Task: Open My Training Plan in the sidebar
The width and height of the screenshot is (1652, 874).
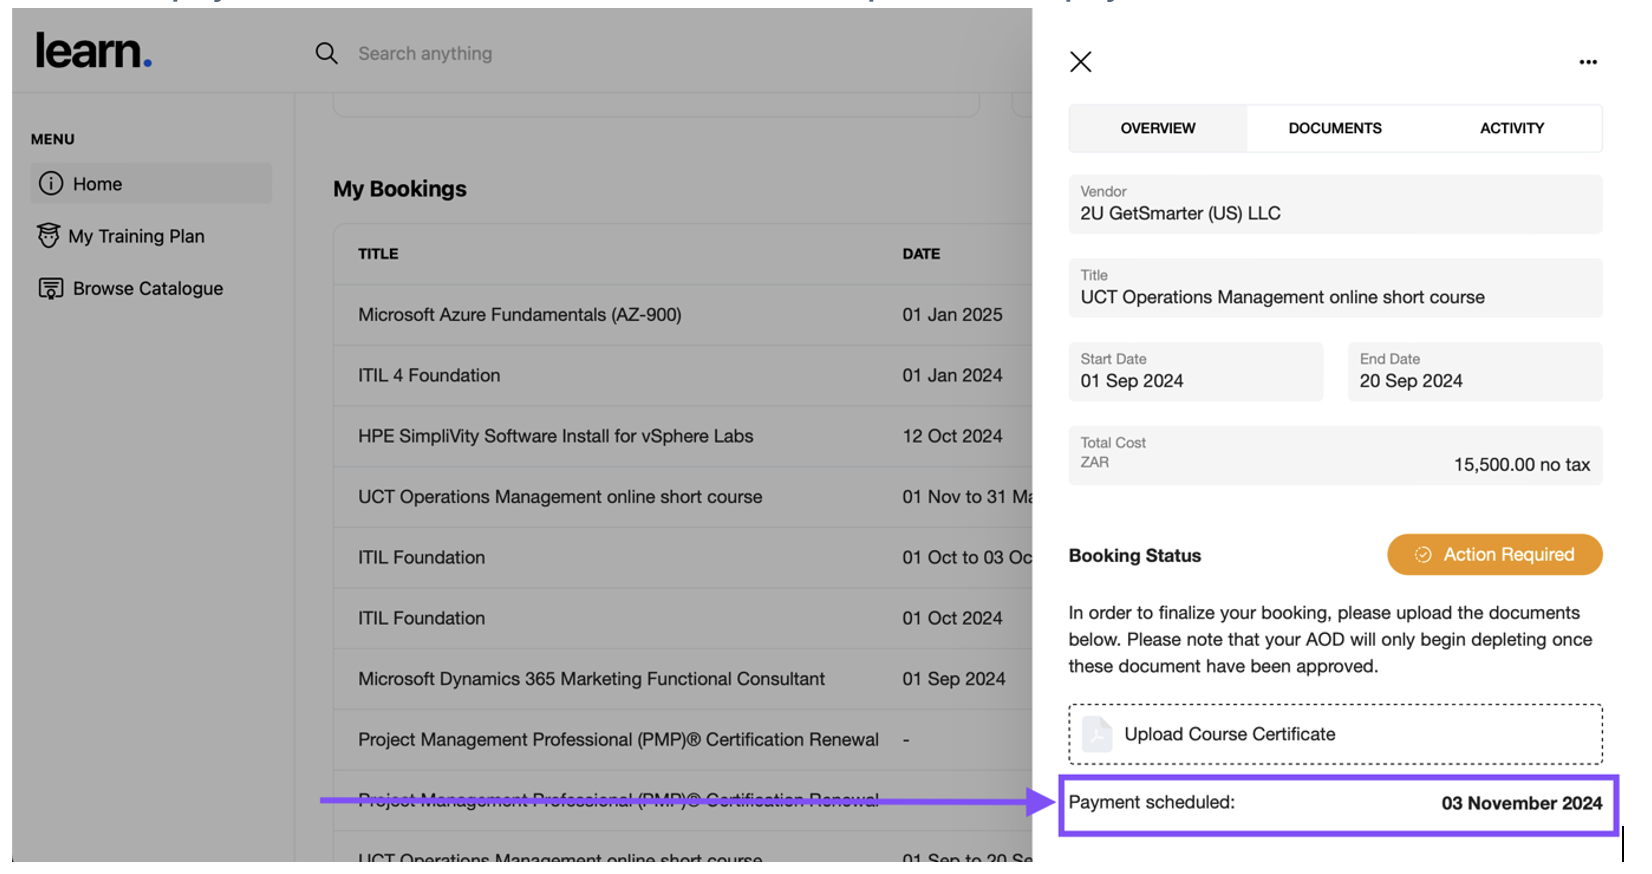Action: pos(136,236)
